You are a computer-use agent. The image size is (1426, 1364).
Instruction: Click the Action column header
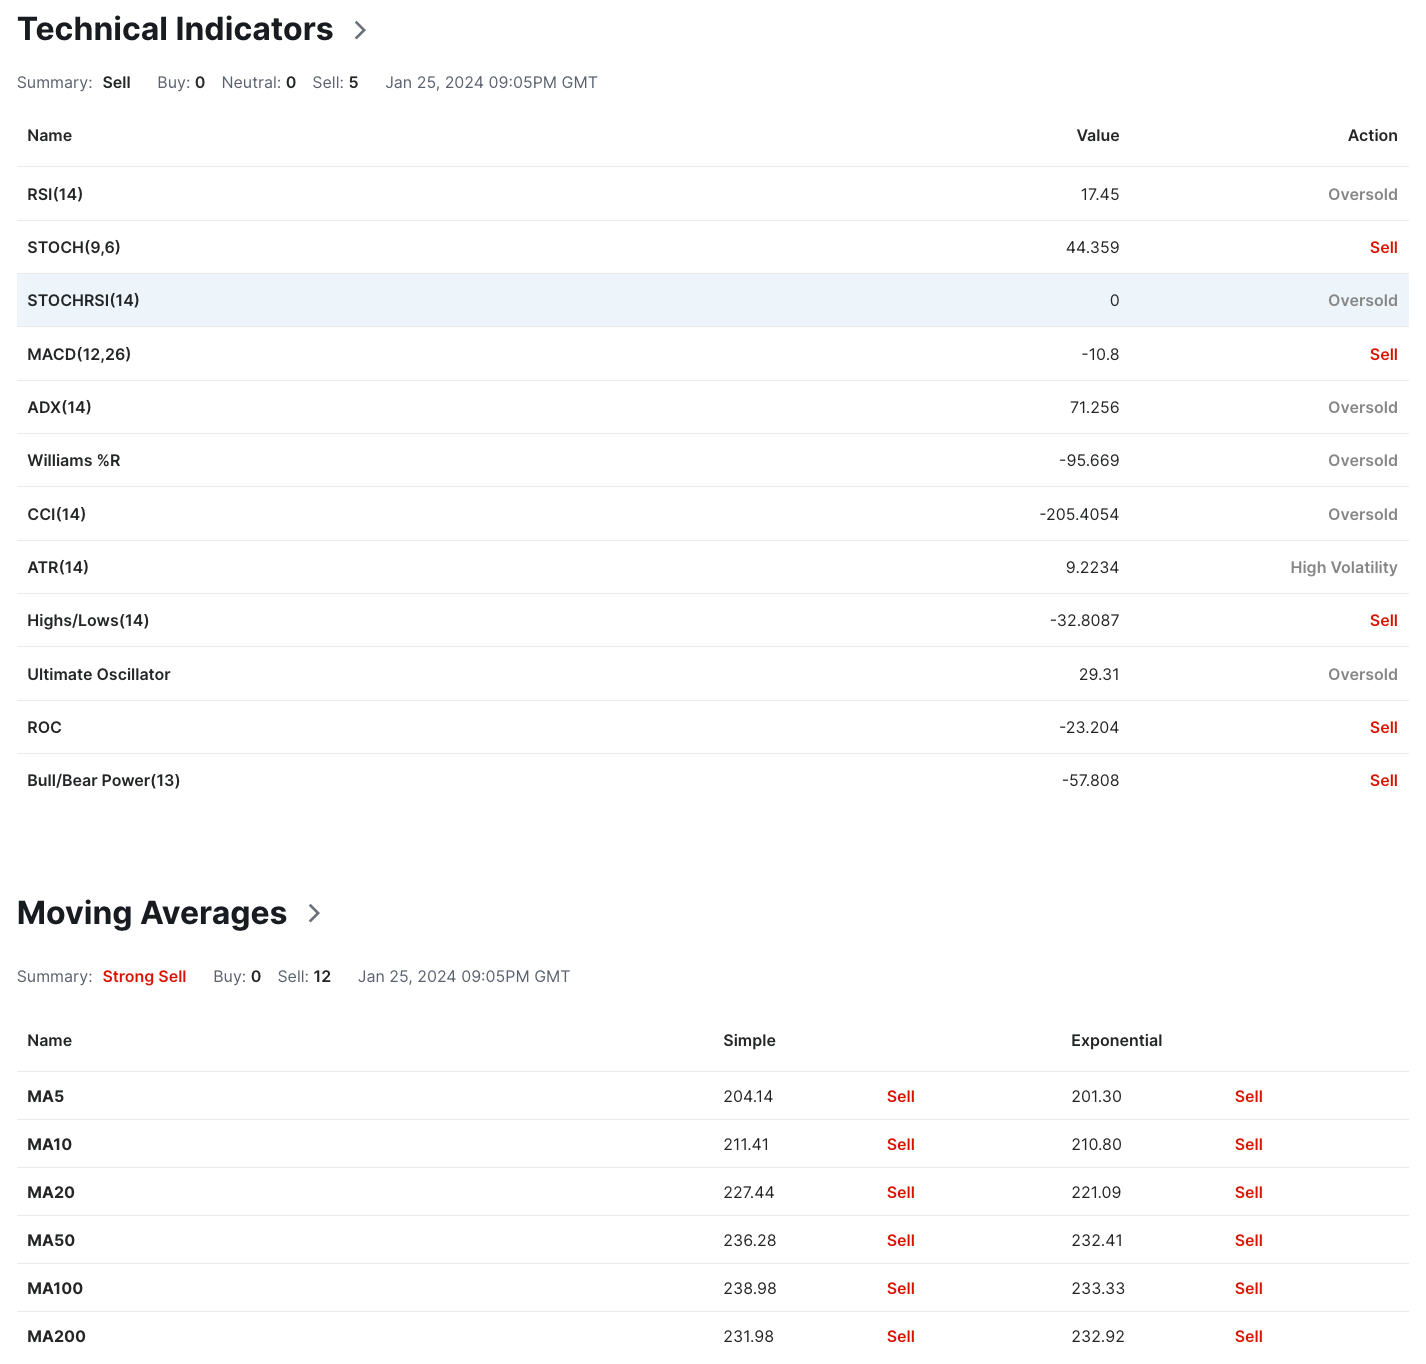(1373, 135)
